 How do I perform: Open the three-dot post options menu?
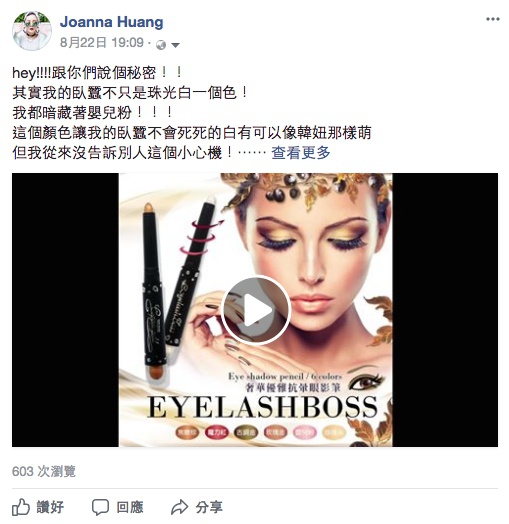(493, 19)
